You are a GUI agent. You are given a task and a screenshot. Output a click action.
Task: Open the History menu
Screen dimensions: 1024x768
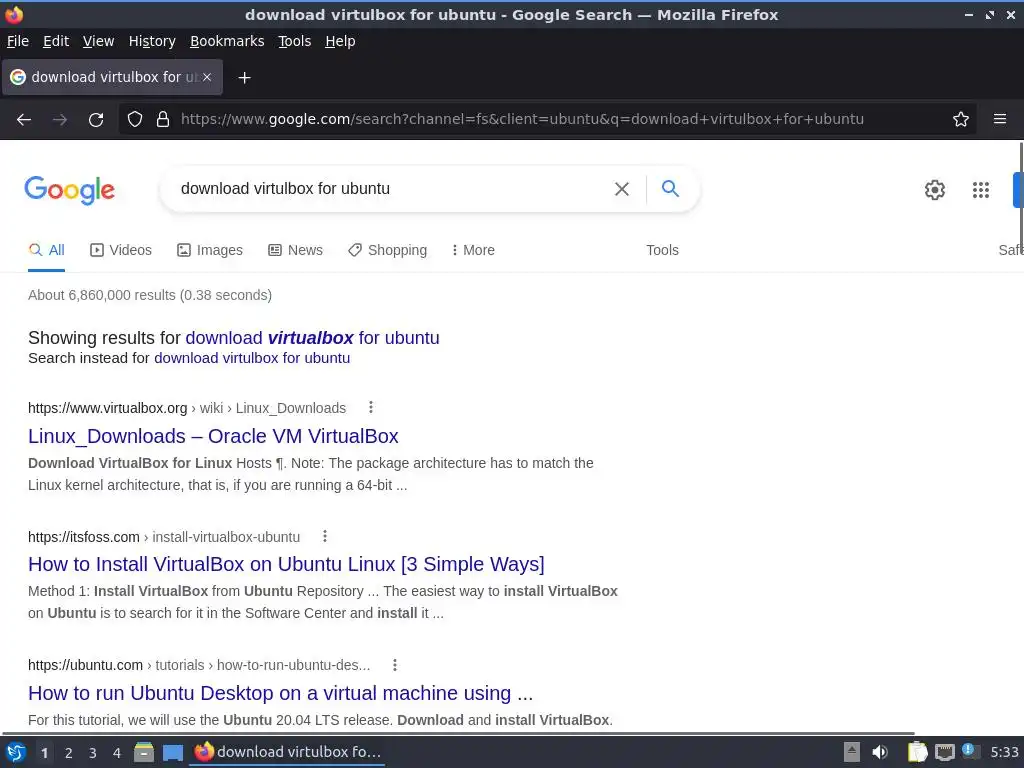[x=152, y=41]
